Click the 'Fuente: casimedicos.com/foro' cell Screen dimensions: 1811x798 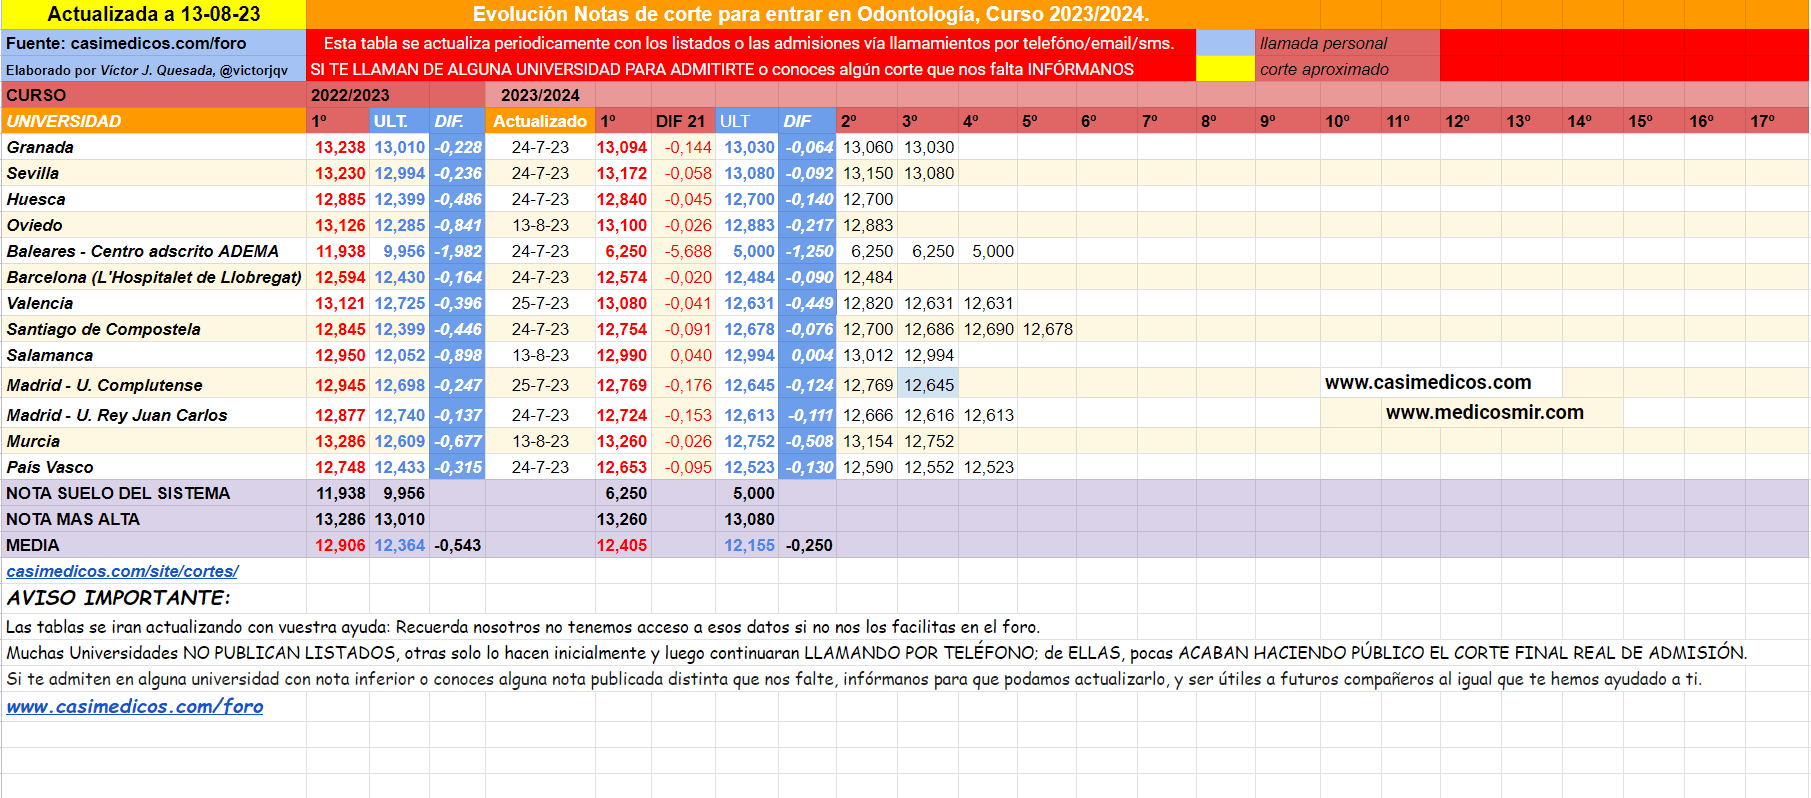[x=154, y=43]
